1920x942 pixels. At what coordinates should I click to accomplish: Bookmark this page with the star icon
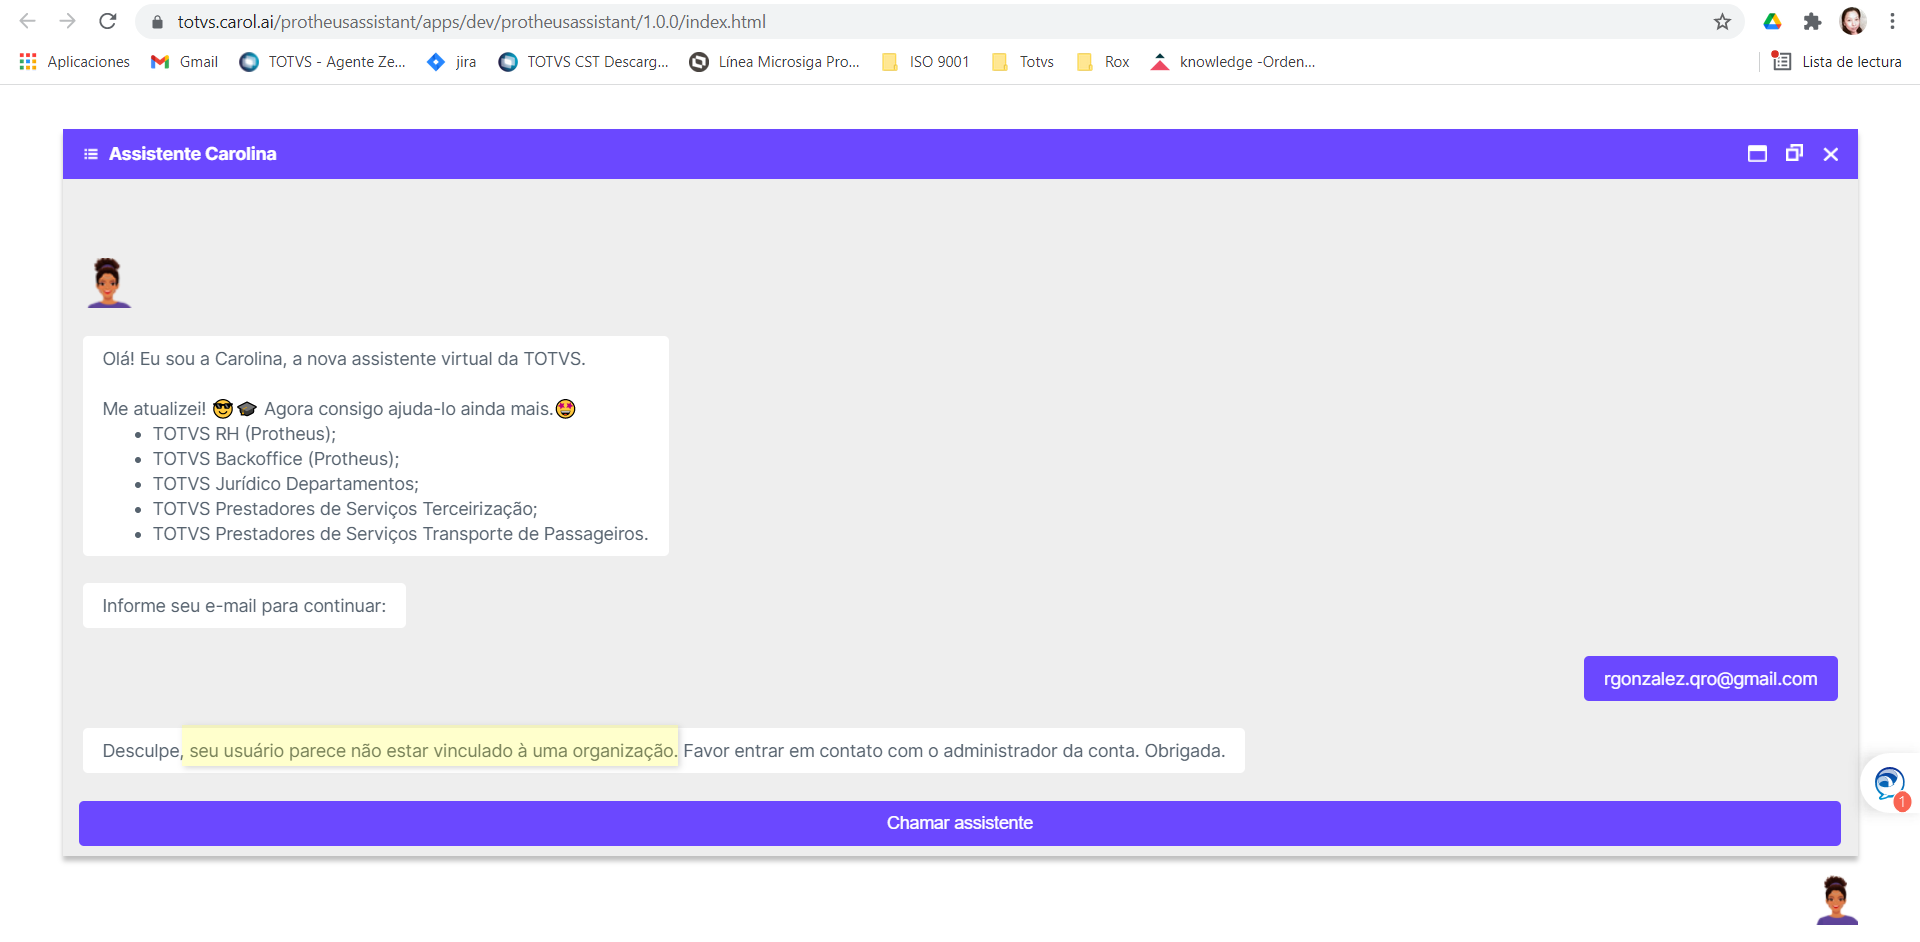click(1722, 22)
